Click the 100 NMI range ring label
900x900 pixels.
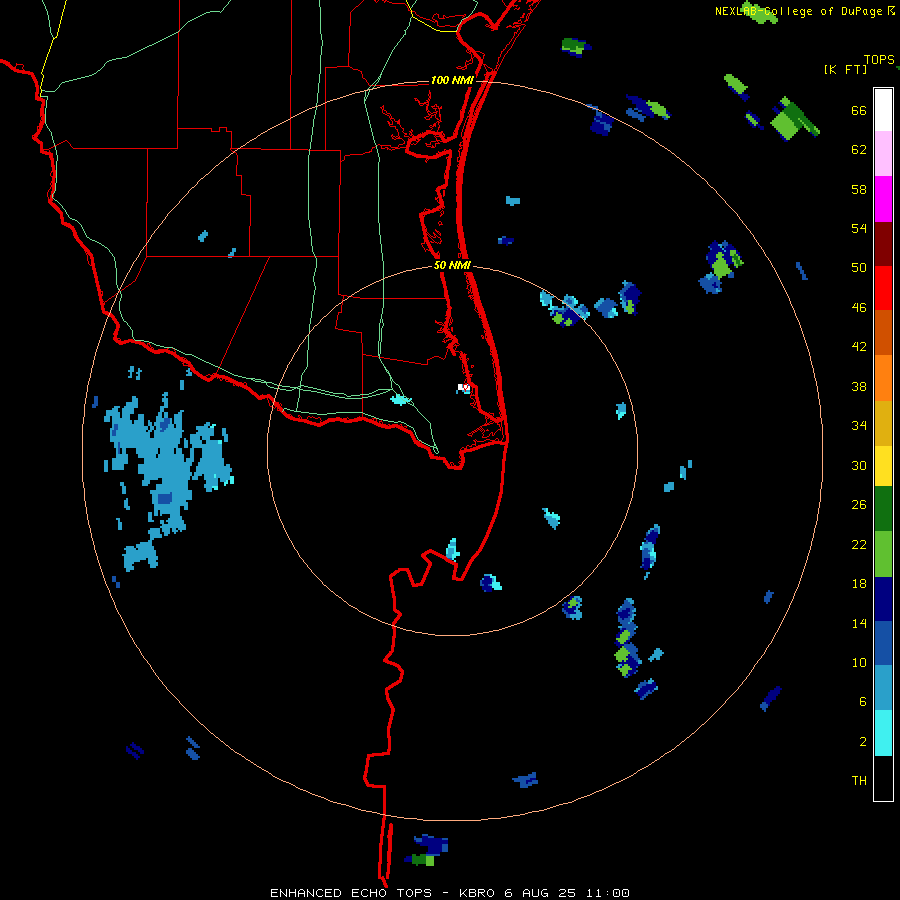(x=452, y=80)
